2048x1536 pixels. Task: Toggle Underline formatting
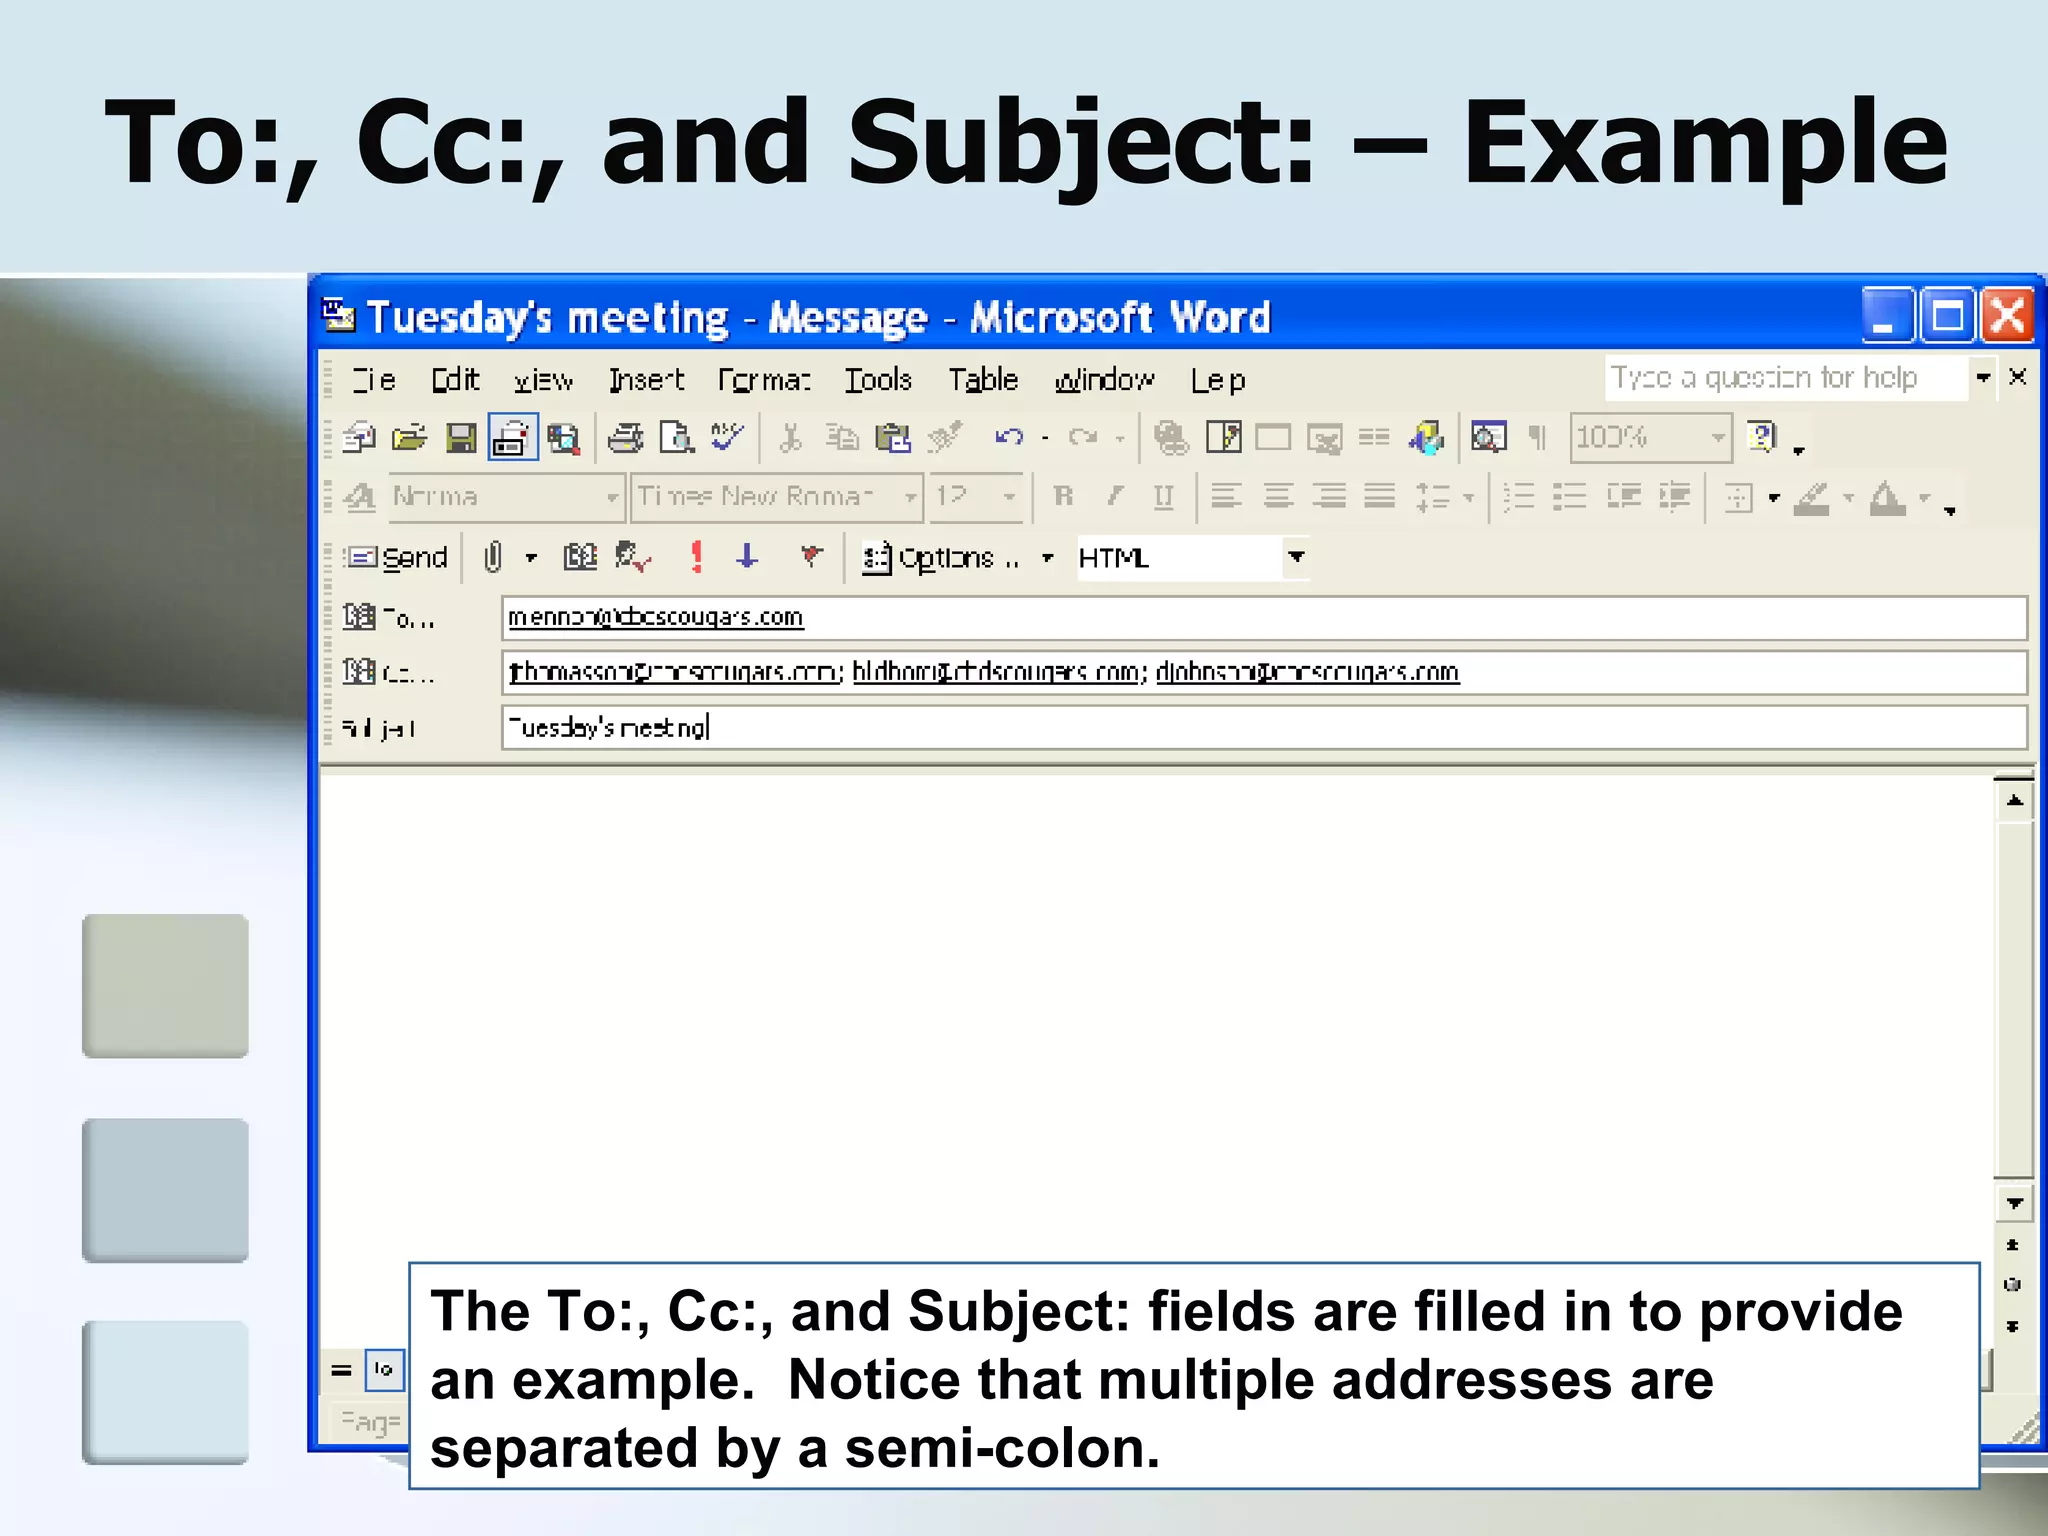[1163, 497]
